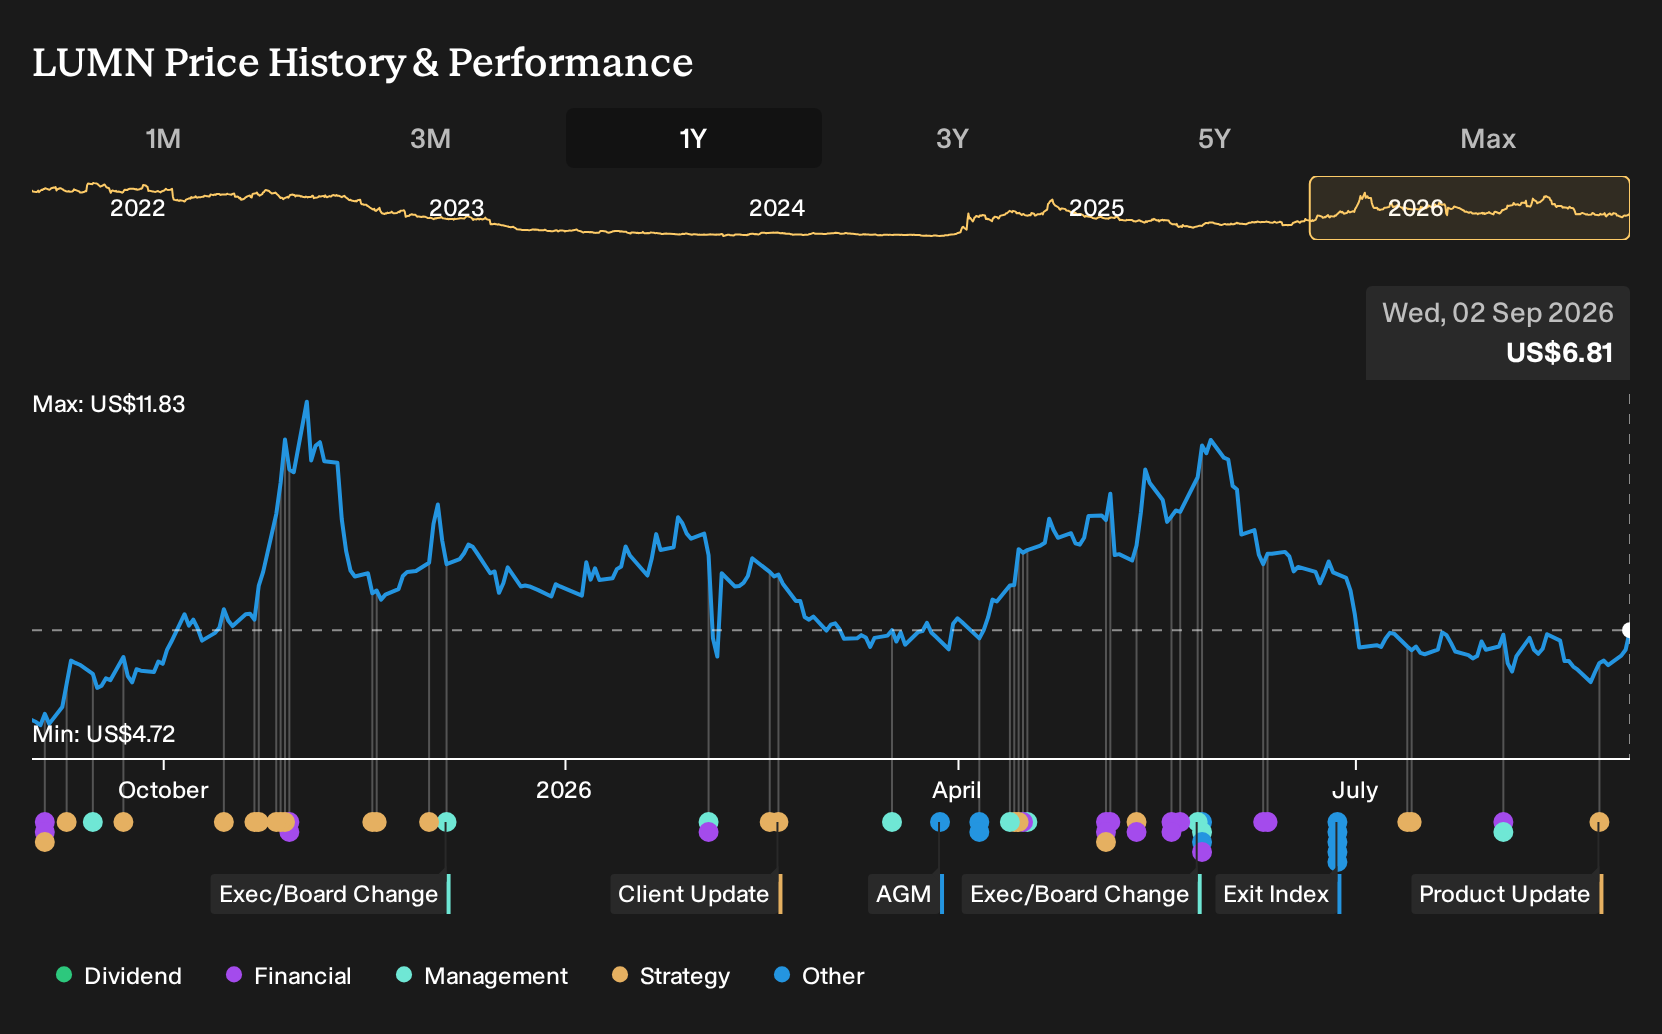This screenshot has height=1034, width=1662.
Task: Select the 3M time range tab
Action: click(x=430, y=138)
